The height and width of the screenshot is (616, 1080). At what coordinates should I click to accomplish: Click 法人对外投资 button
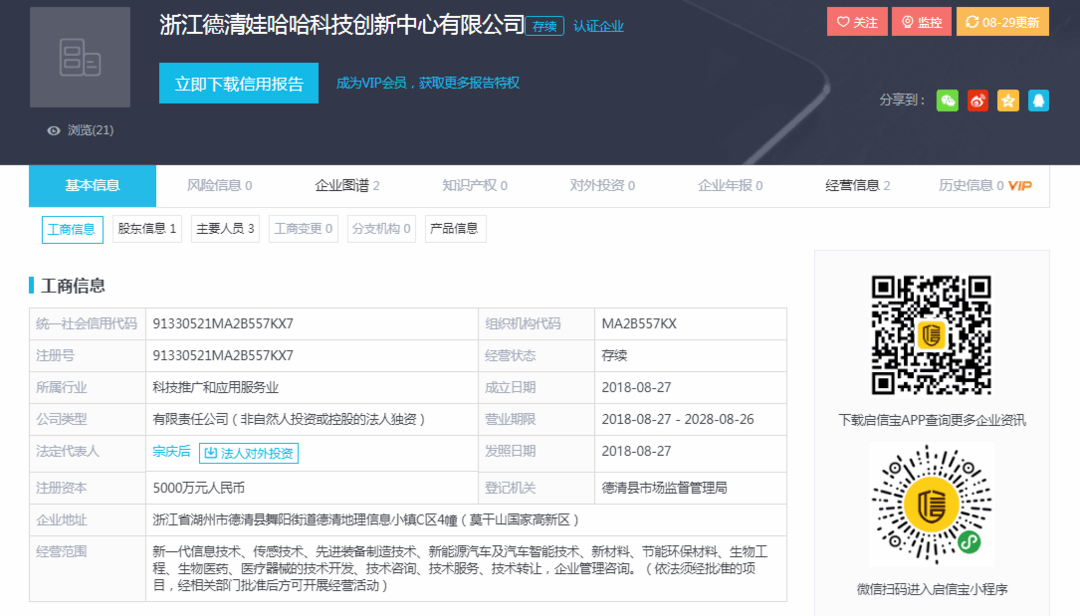coord(249,453)
